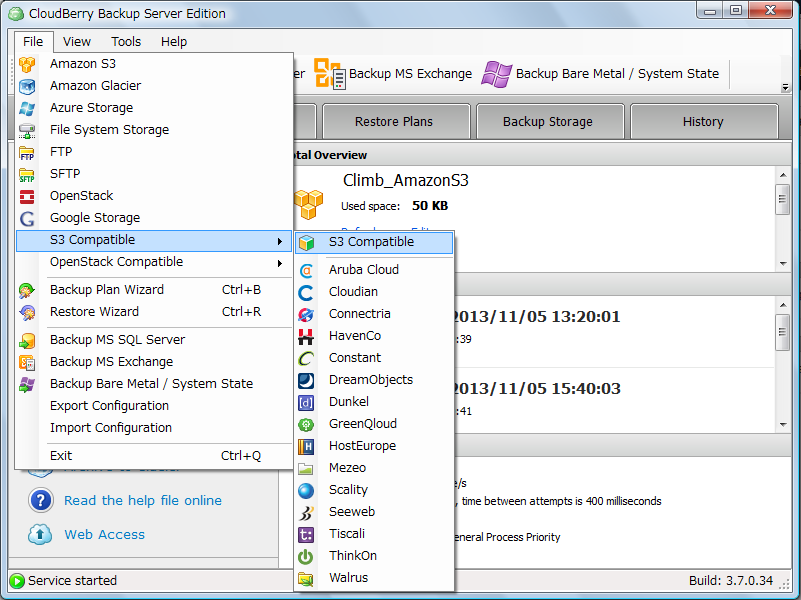Click the Backup MS SQL Server icon

point(27,340)
